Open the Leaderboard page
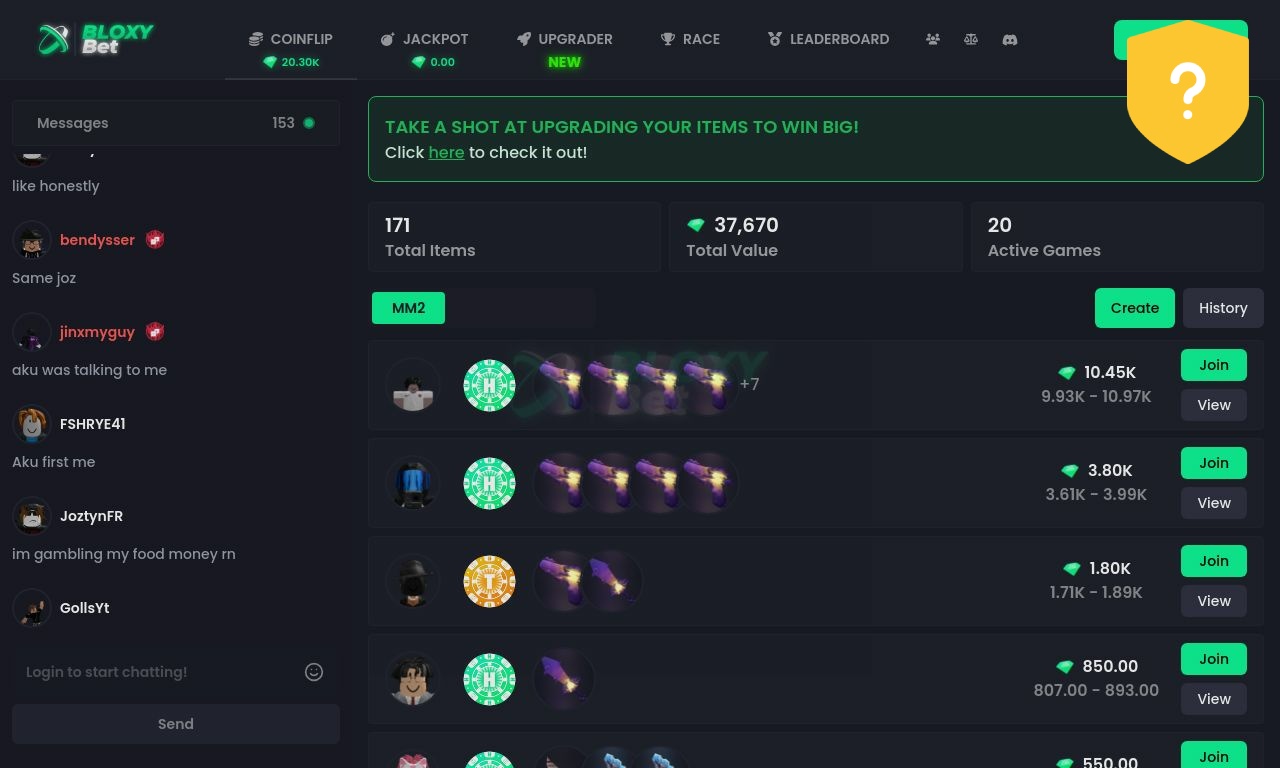This screenshot has width=1280, height=768. (x=828, y=39)
